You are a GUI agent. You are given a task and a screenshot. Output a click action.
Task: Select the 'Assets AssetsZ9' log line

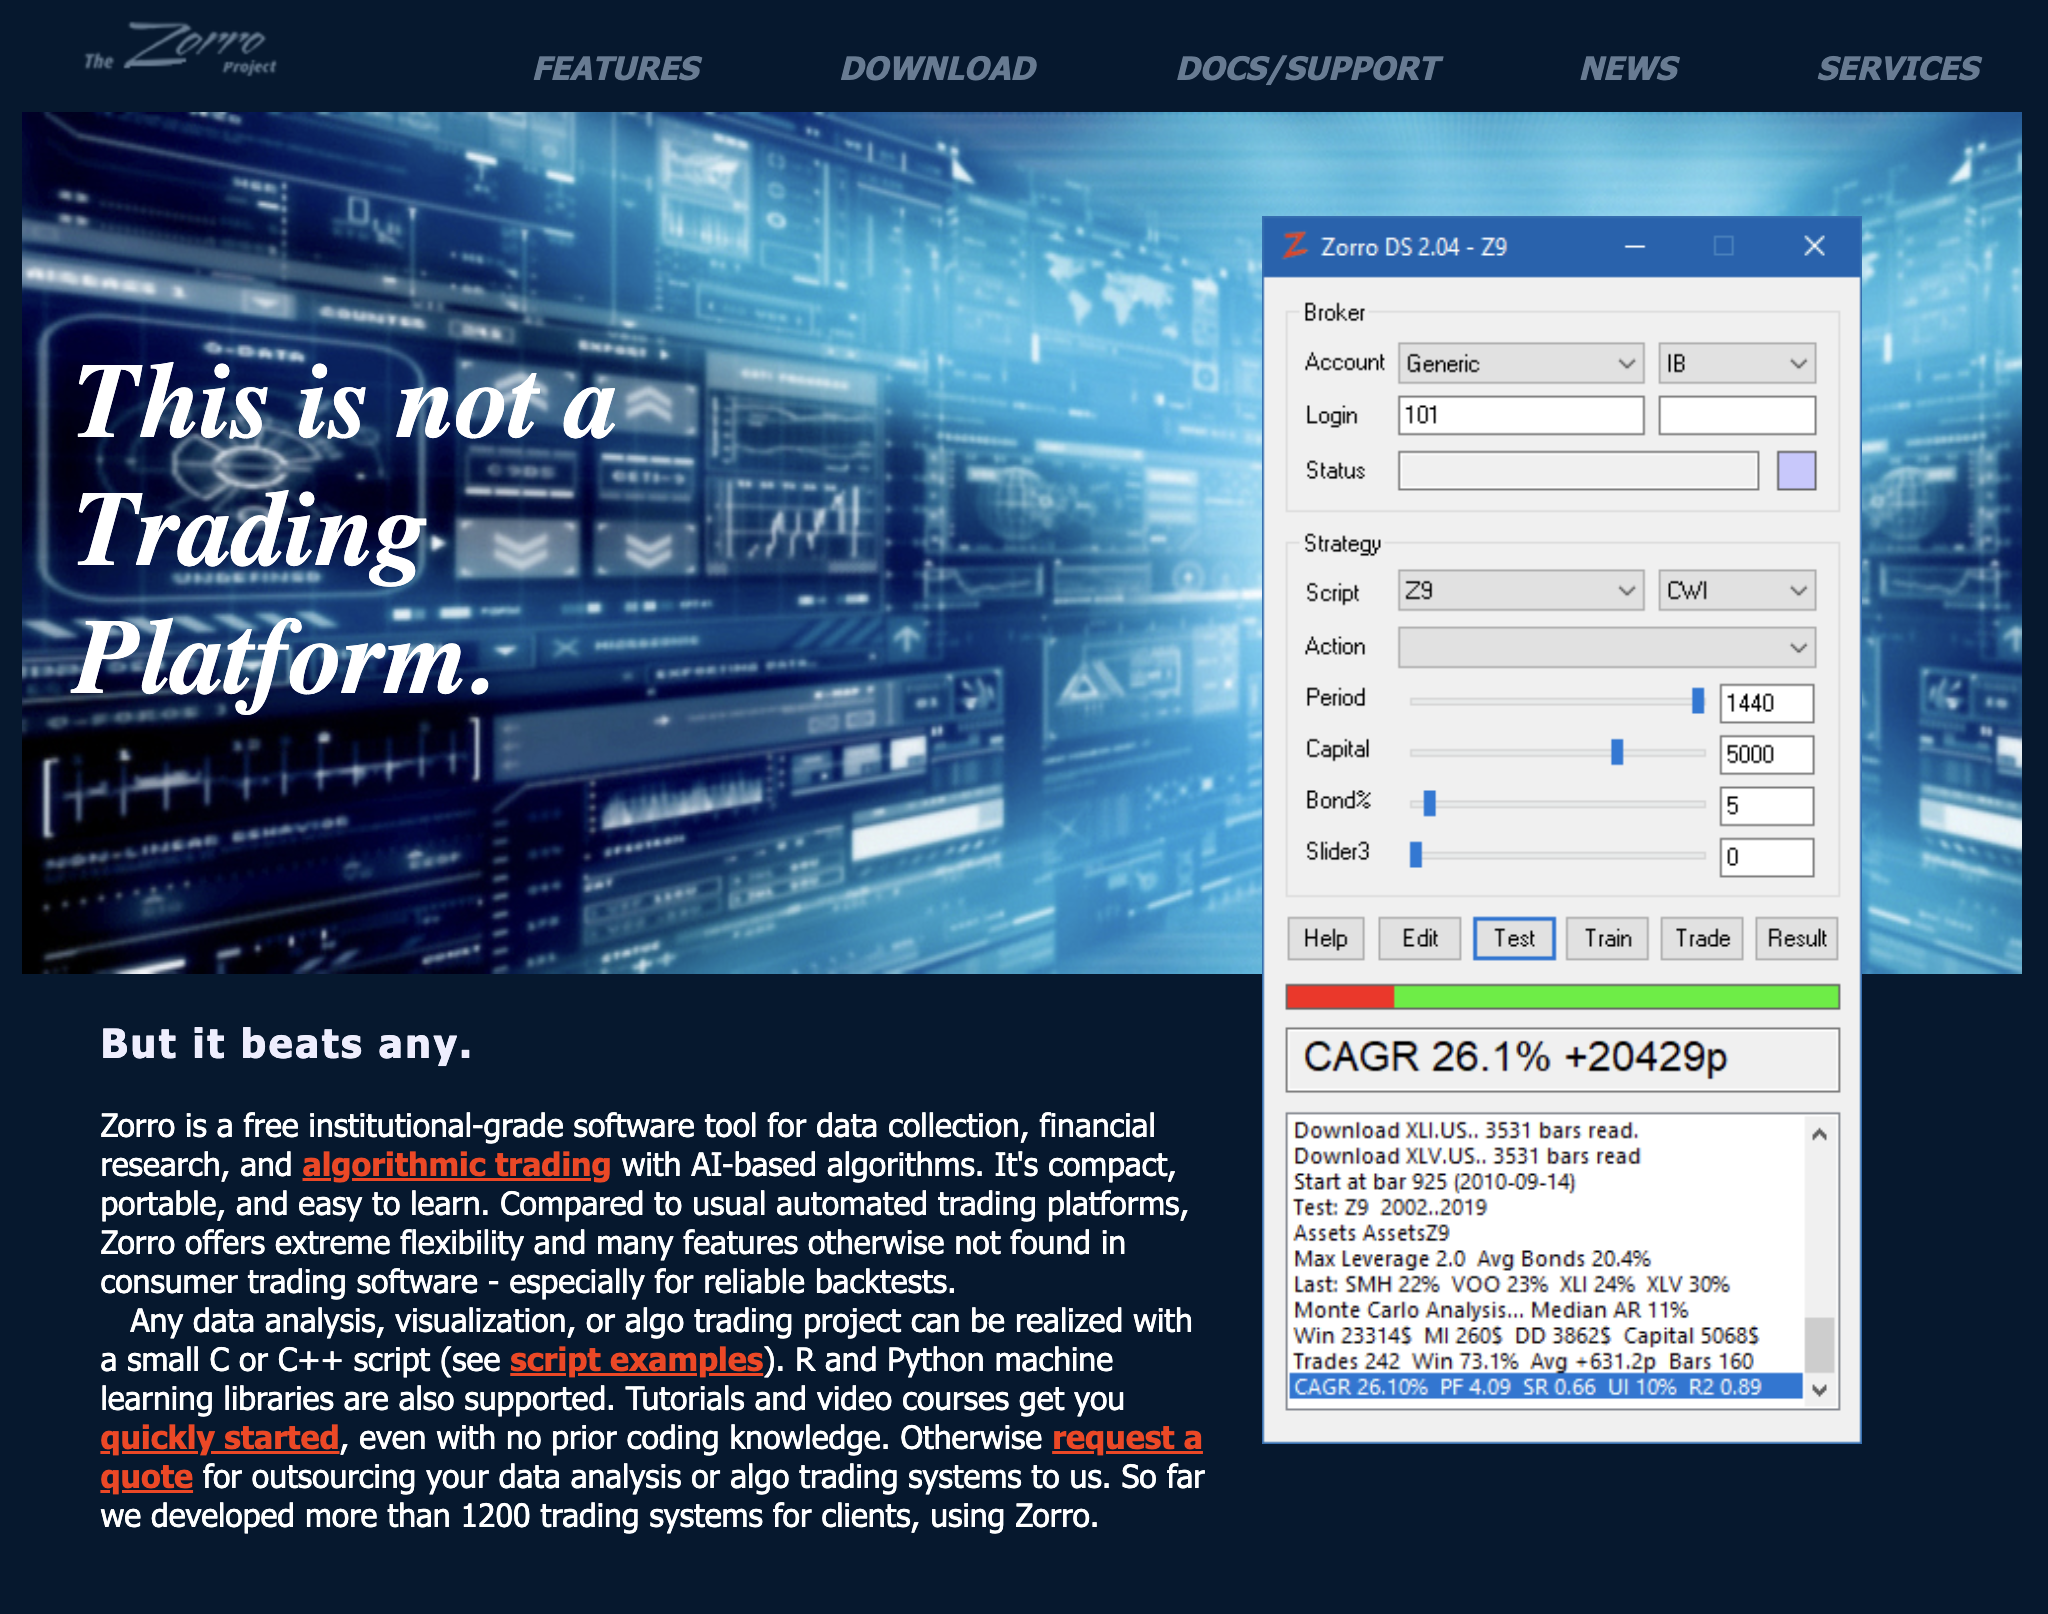coord(1371,1233)
